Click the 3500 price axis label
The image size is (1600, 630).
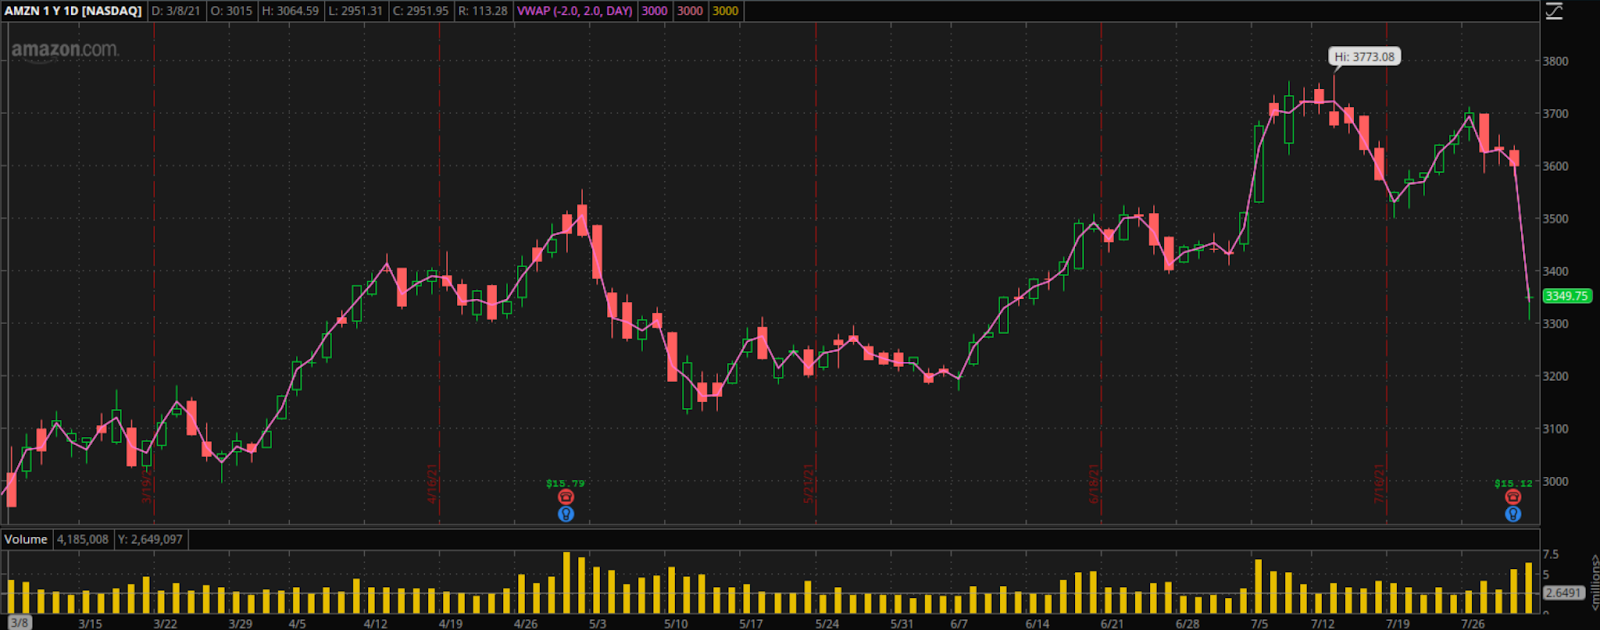1556,219
